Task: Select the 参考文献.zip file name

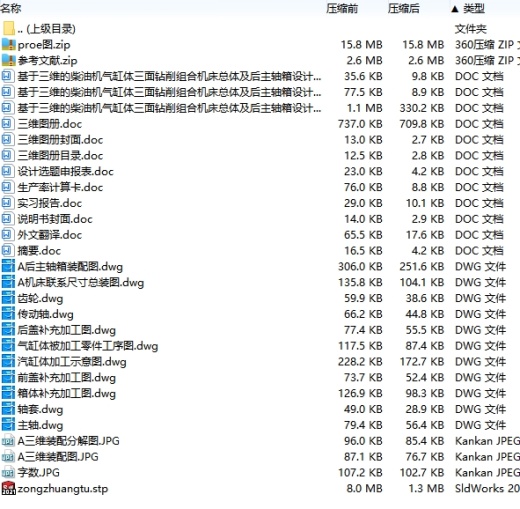Action: [47, 61]
